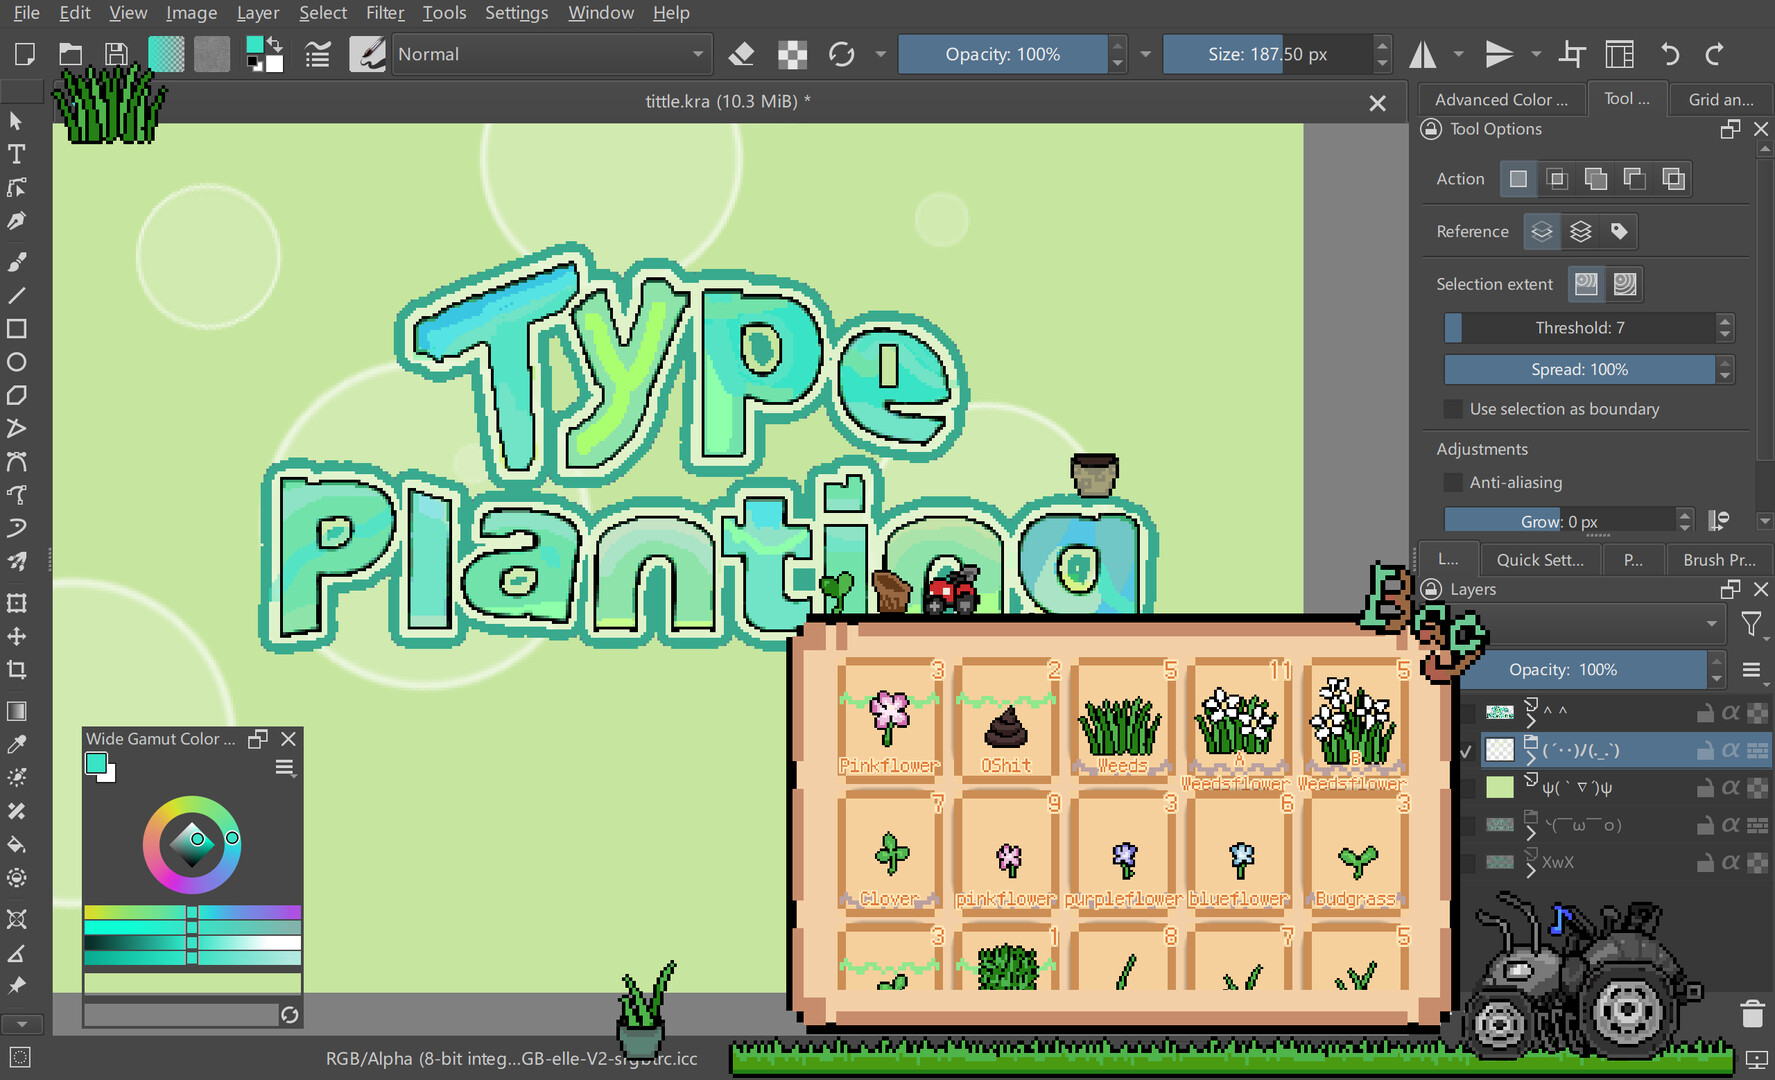
Task: Click the Undo button in the toolbar
Action: pos(1669,54)
